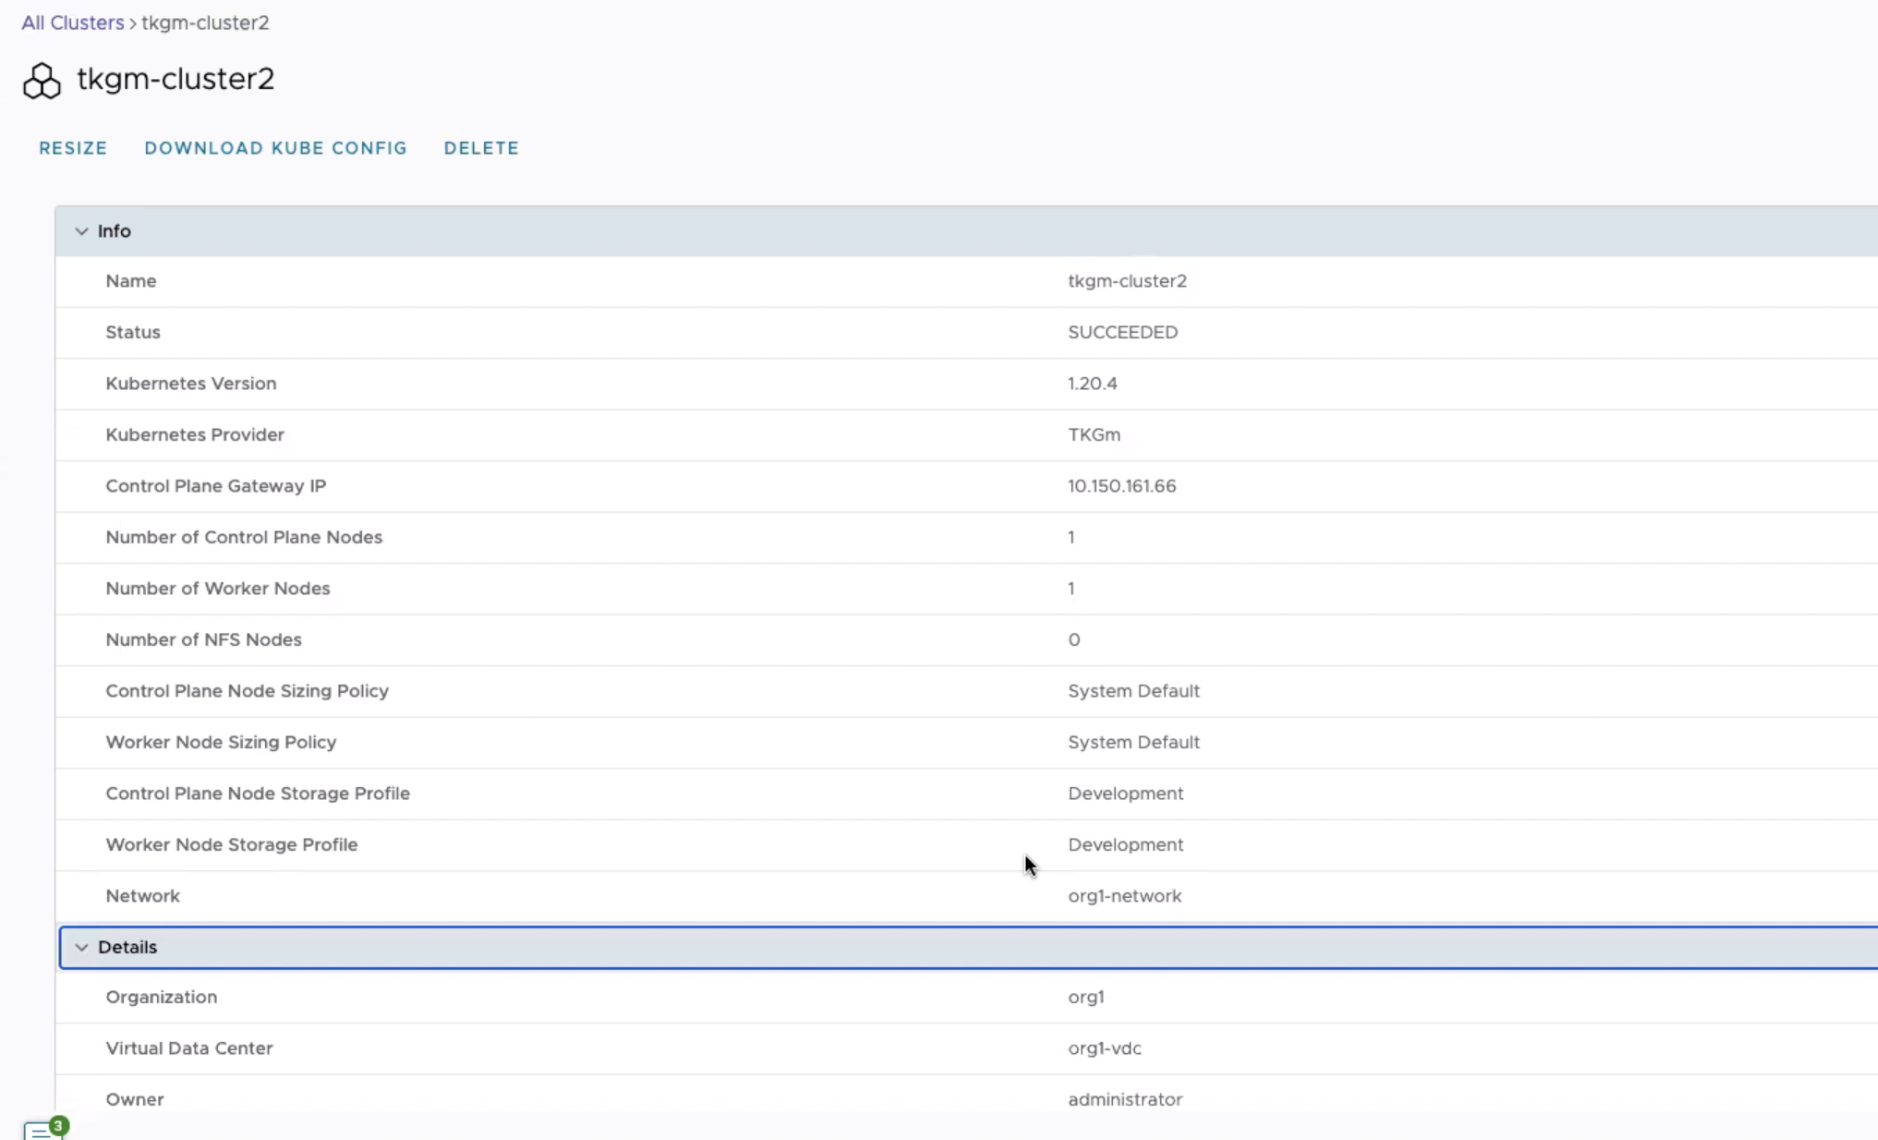Image resolution: width=1878 pixels, height=1140 pixels.
Task: Collapse the Info section chevron
Action: (x=81, y=231)
